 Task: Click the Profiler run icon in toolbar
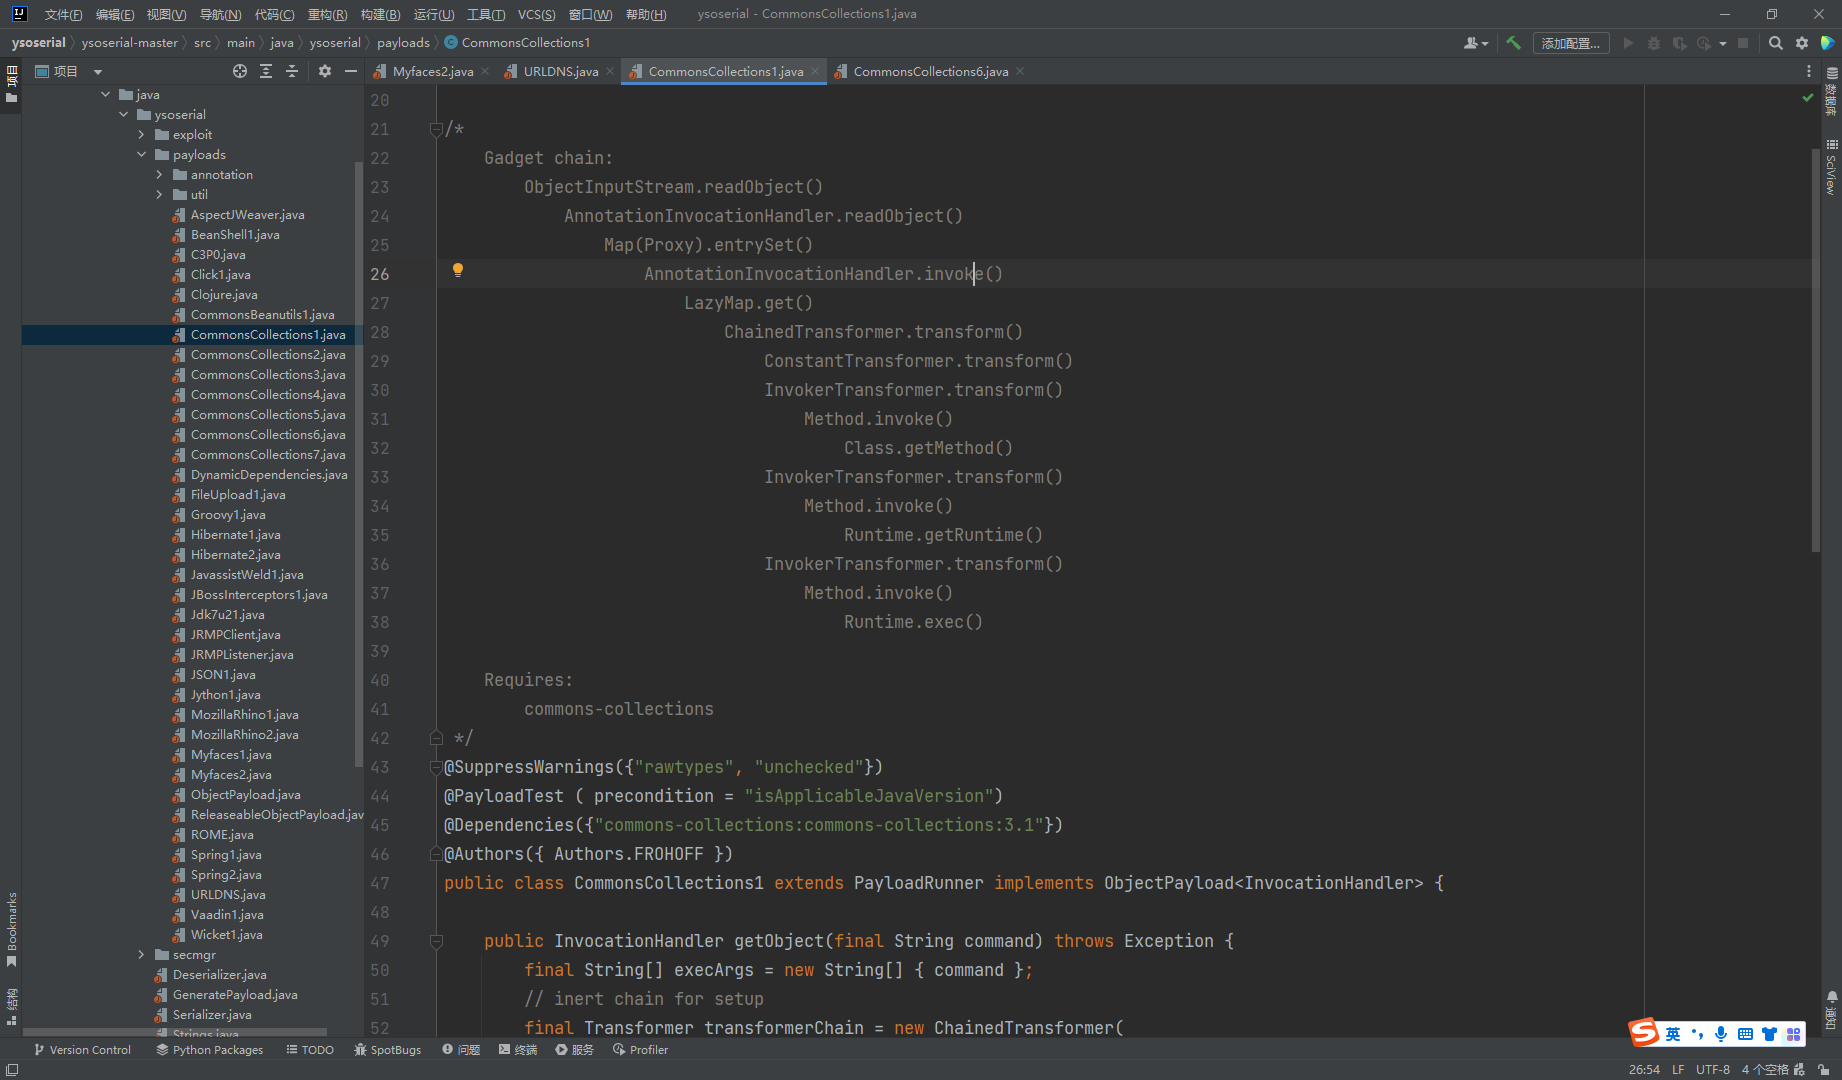1704,43
